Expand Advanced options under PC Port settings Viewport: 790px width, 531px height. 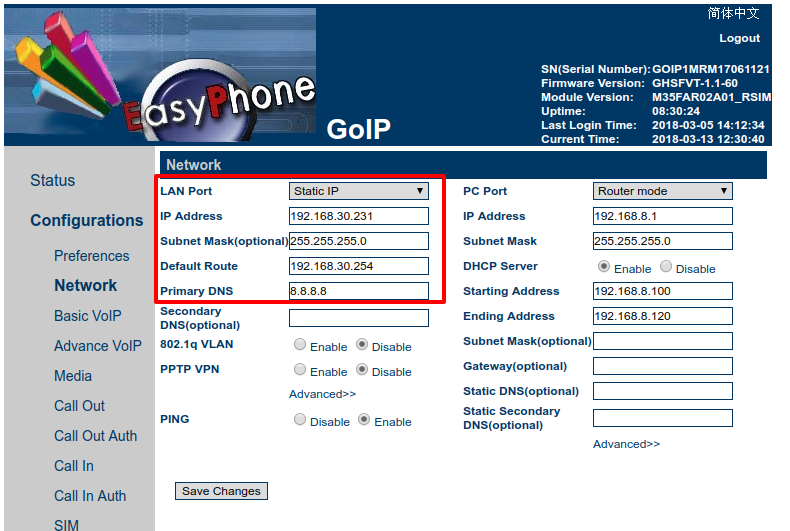pyautogui.click(x=626, y=444)
